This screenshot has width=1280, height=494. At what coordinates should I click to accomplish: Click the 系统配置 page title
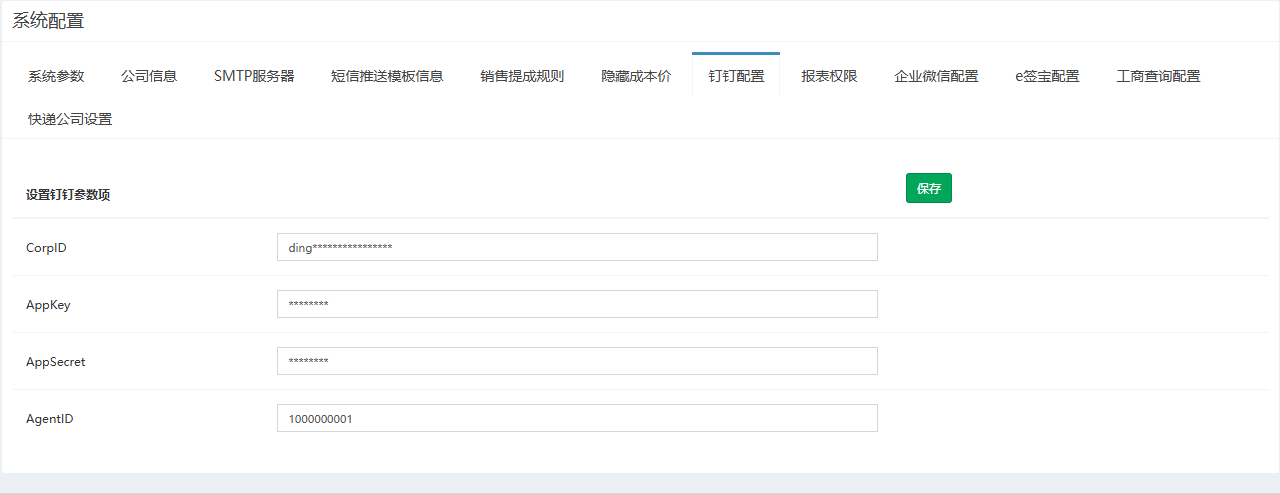[48, 21]
